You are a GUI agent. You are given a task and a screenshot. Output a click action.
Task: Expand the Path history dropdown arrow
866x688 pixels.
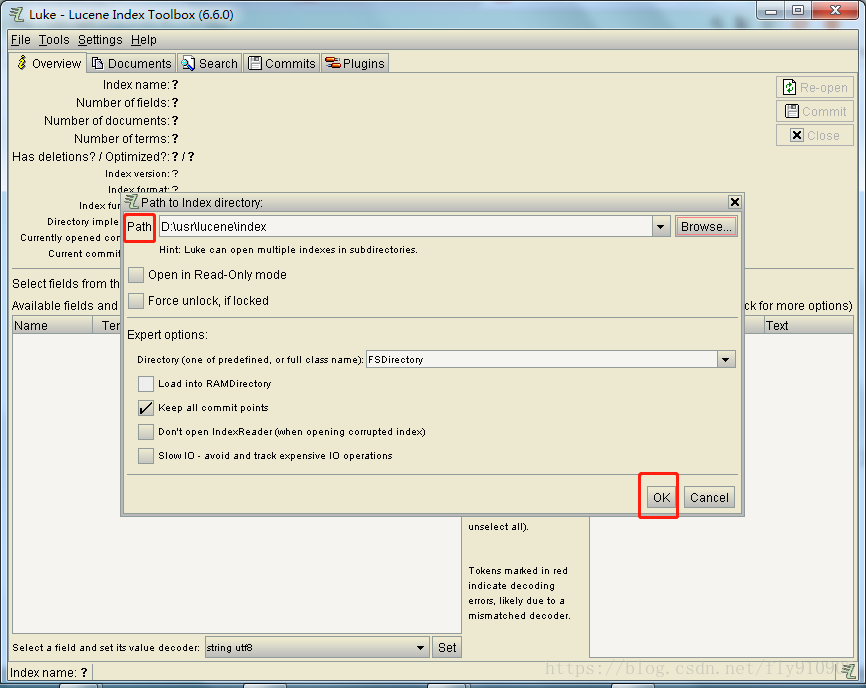click(x=661, y=226)
